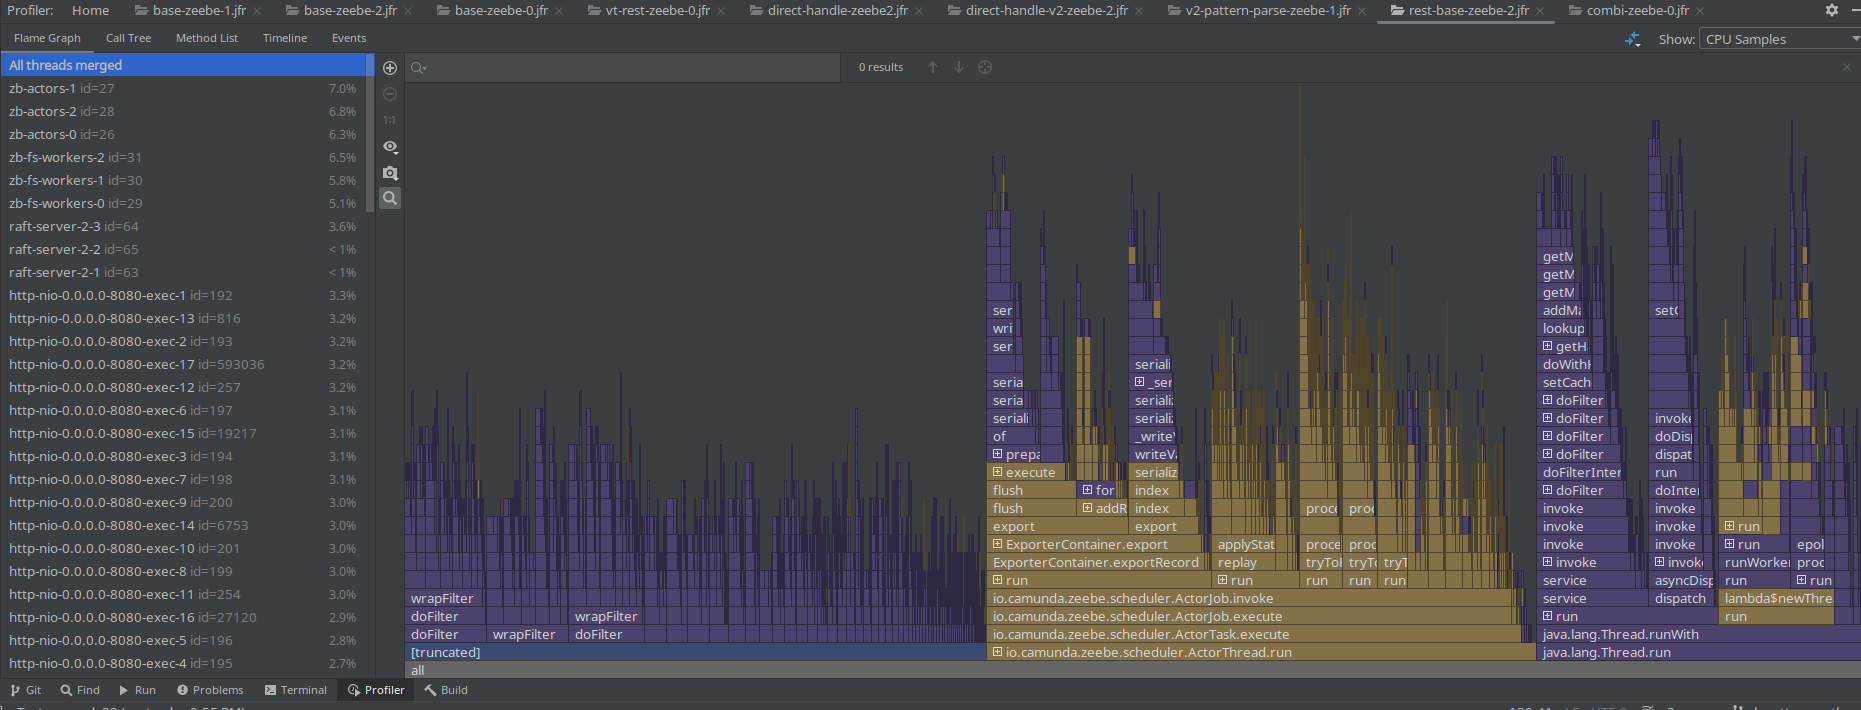This screenshot has height=710, width=1861.
Task: Open the Events tab
Action: (349, 38)
